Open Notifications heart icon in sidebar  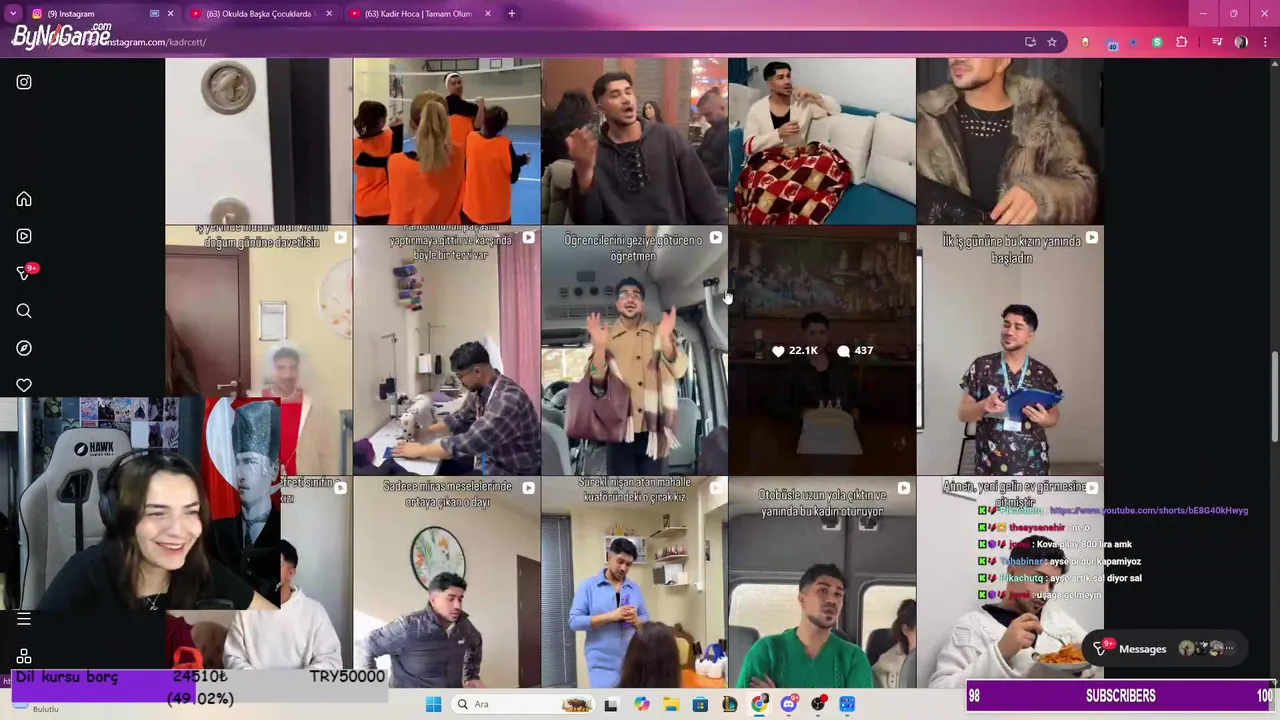pyautogui.click(x=24, y=385)
